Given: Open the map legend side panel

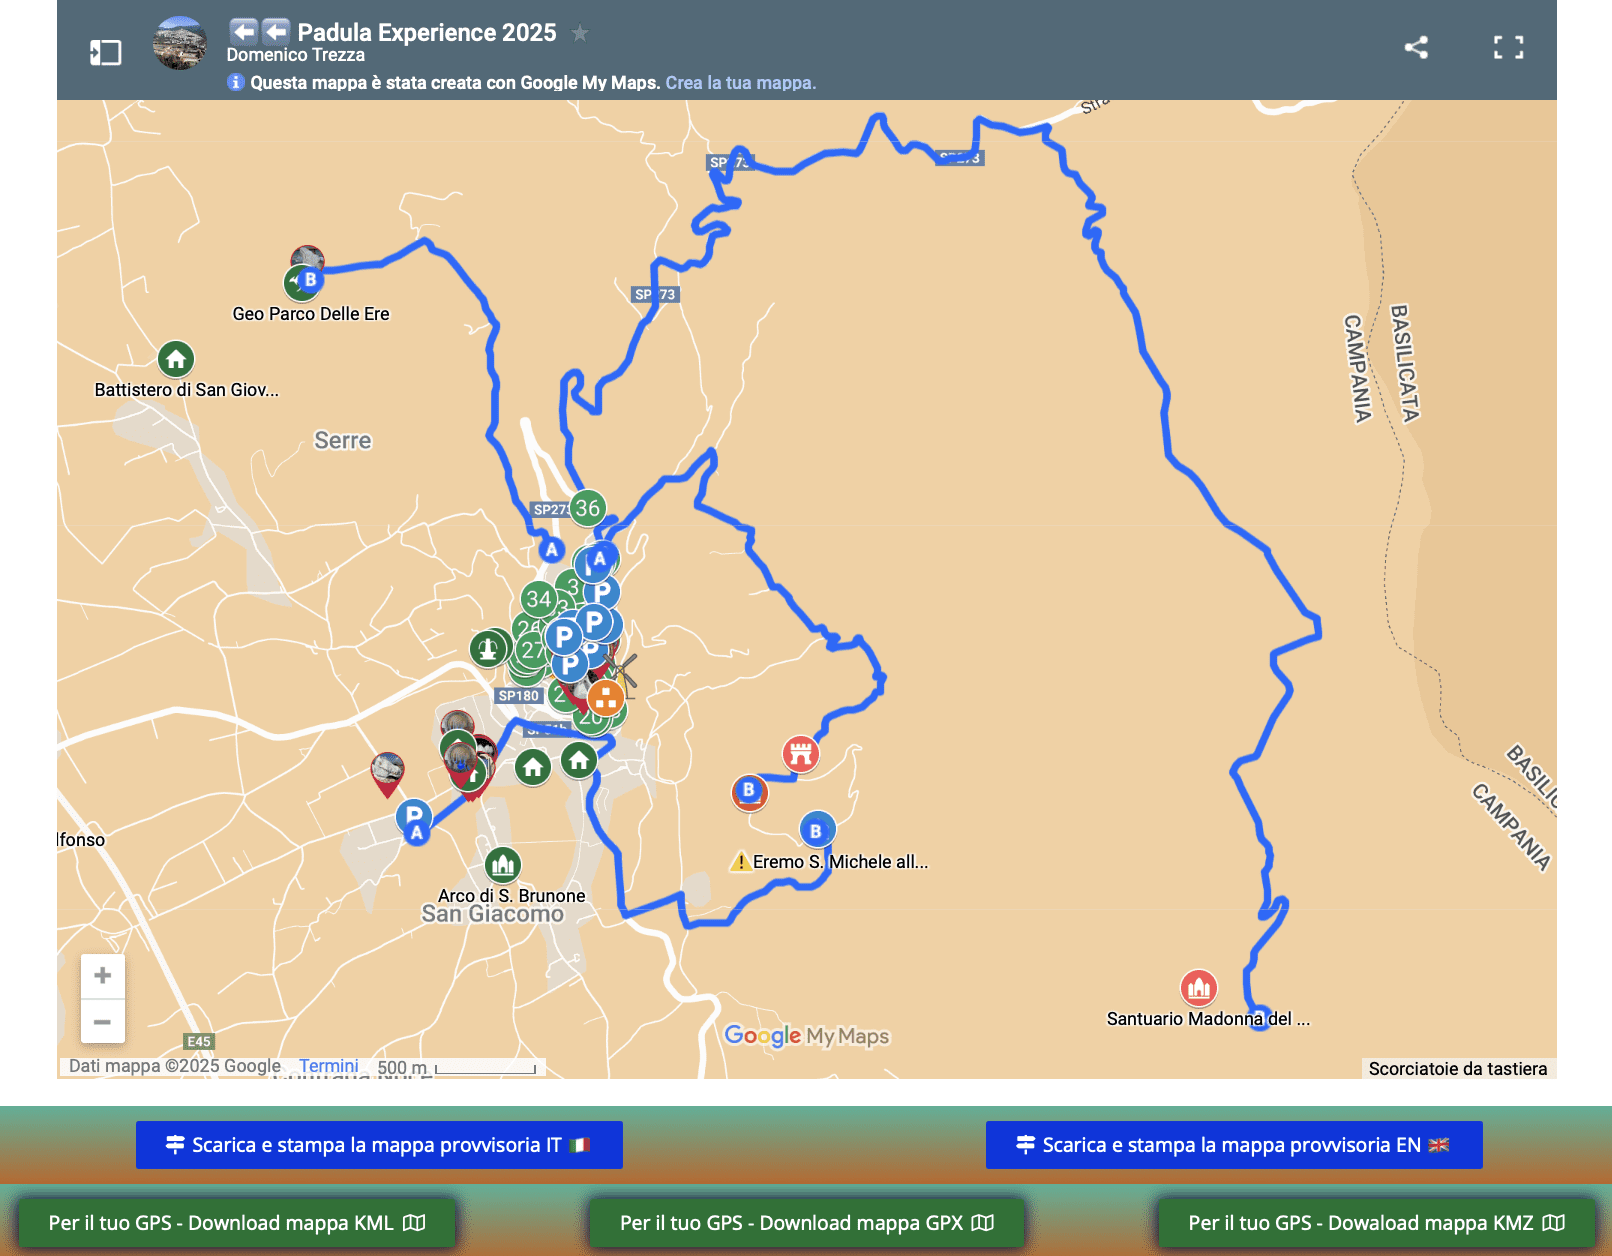Looking at the screenshot, I should coord(105,52).
